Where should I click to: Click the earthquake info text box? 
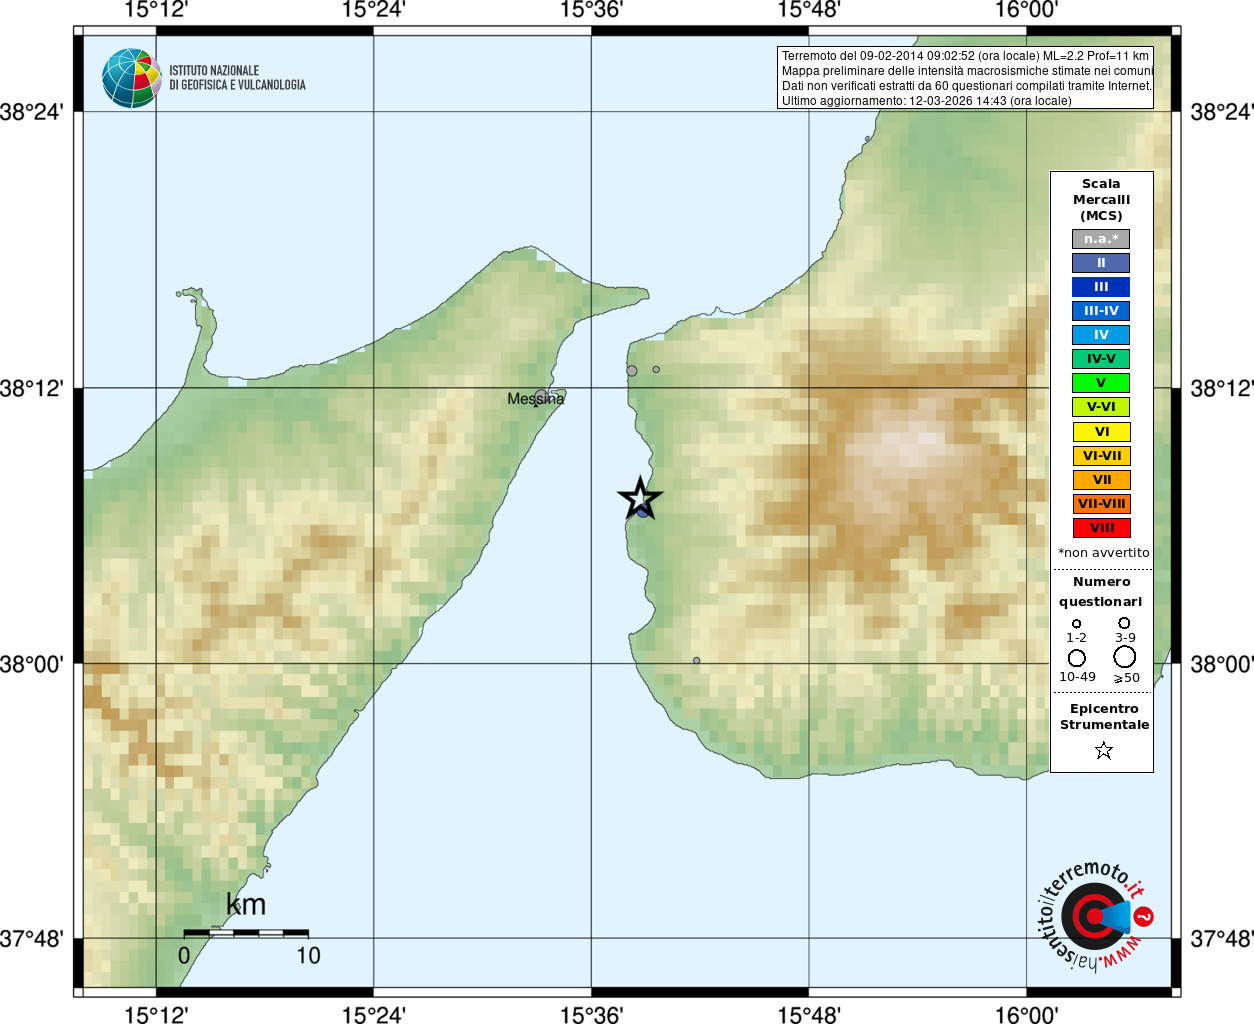click(966, 78)
